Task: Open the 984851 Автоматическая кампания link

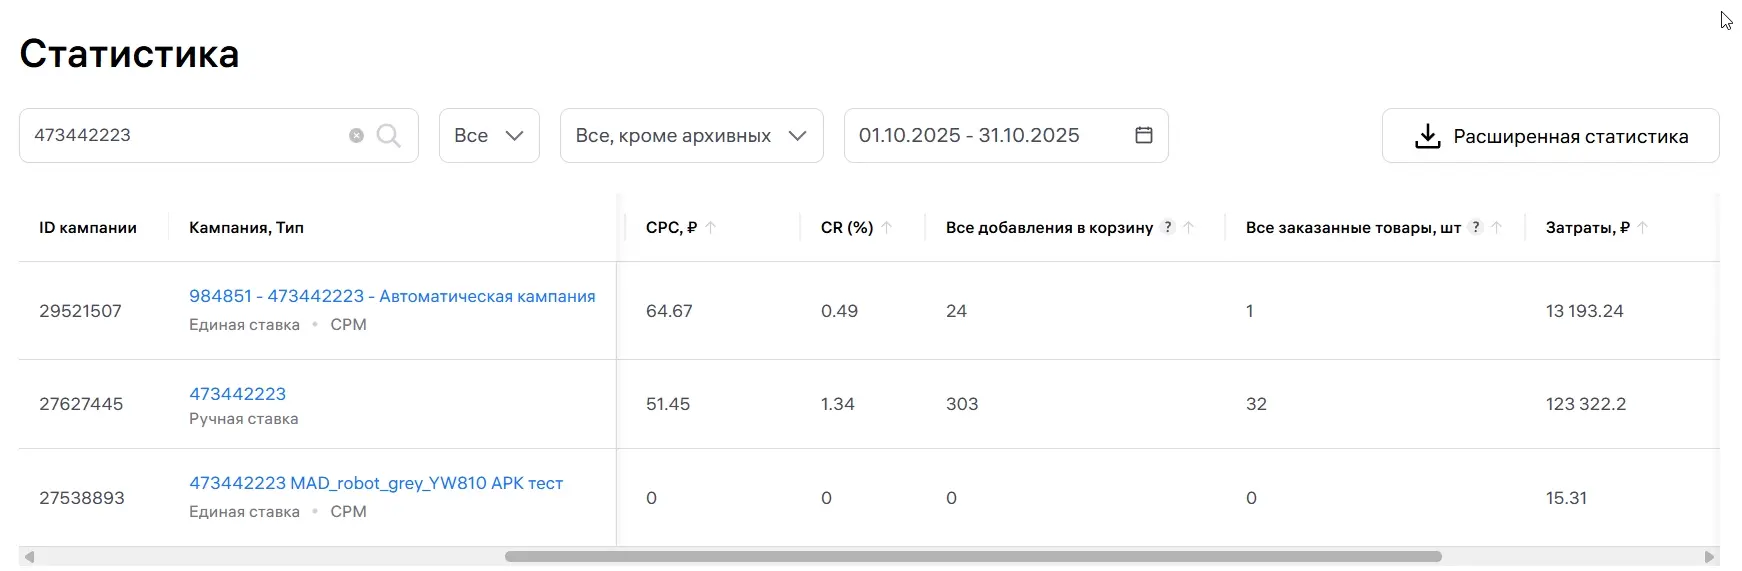Action: [x=392, y=296]
